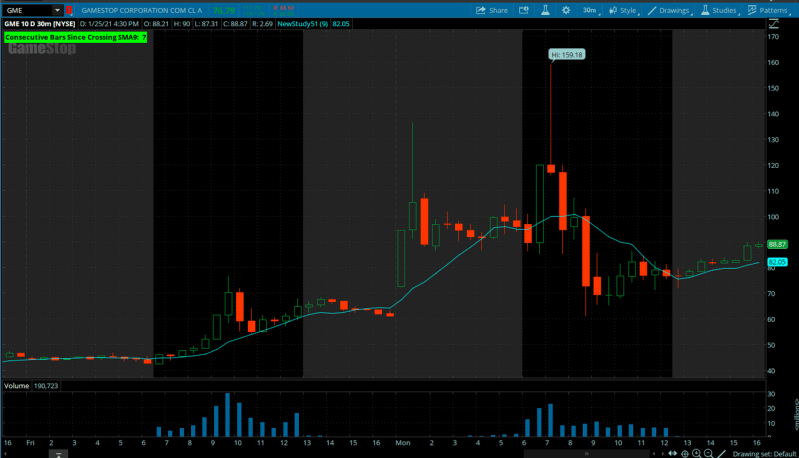This screenshot has height=458, width=799.
Task: Click the zoom out magnifier icon
Action: click(709, 453)
